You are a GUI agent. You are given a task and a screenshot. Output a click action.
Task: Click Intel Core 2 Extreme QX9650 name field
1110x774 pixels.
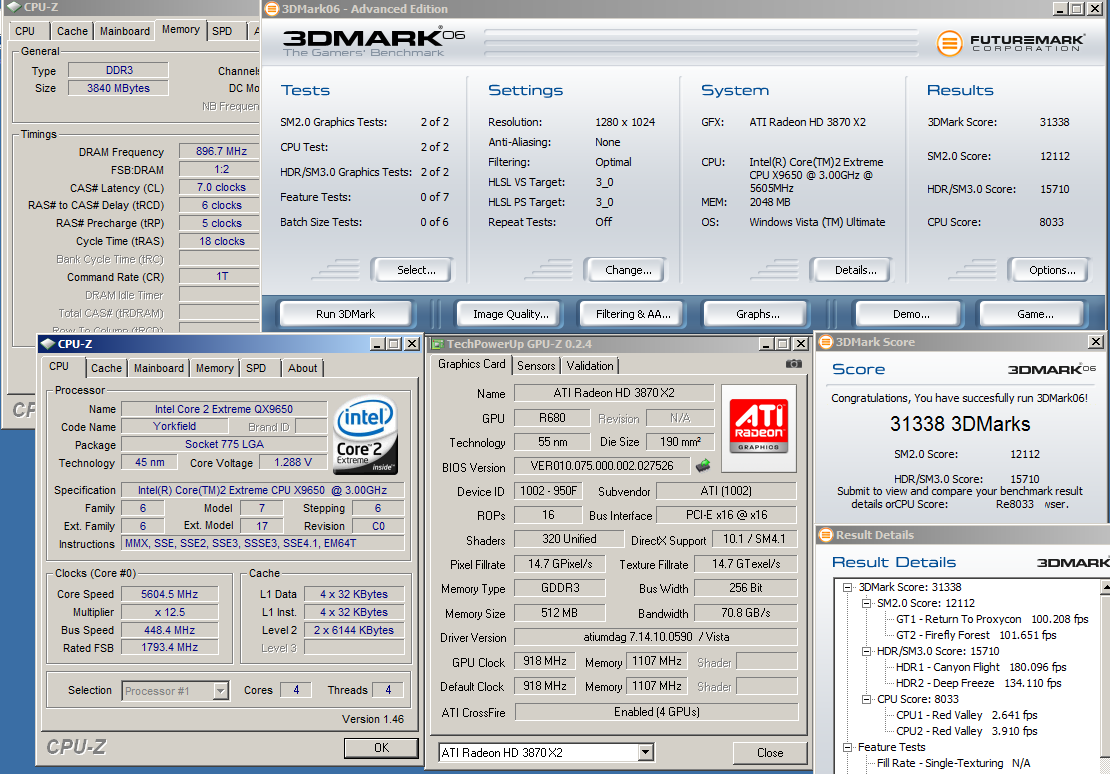tap(224, 409)
